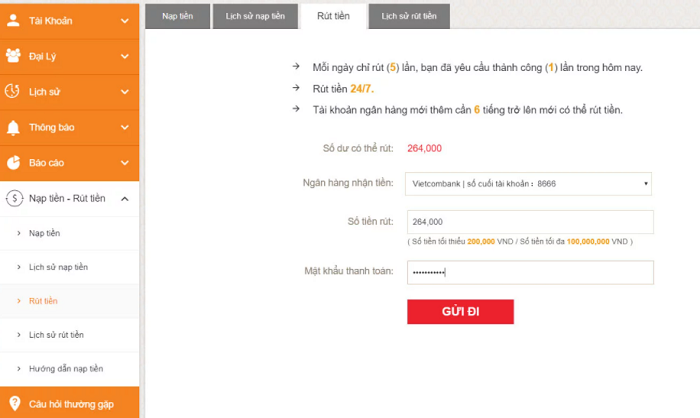Viewport: 700px width, 418px height.
Task: Click the Đại Lý group icon
Action: pyautogui.click(x=13, y=56)
